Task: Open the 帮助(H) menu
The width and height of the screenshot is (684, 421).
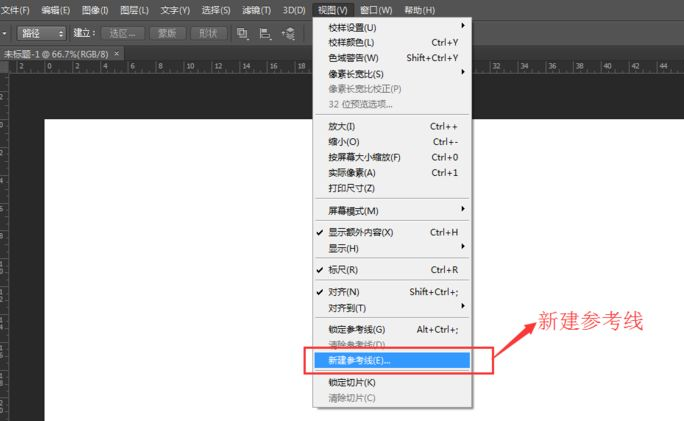Action: click(x=419, y=10)
